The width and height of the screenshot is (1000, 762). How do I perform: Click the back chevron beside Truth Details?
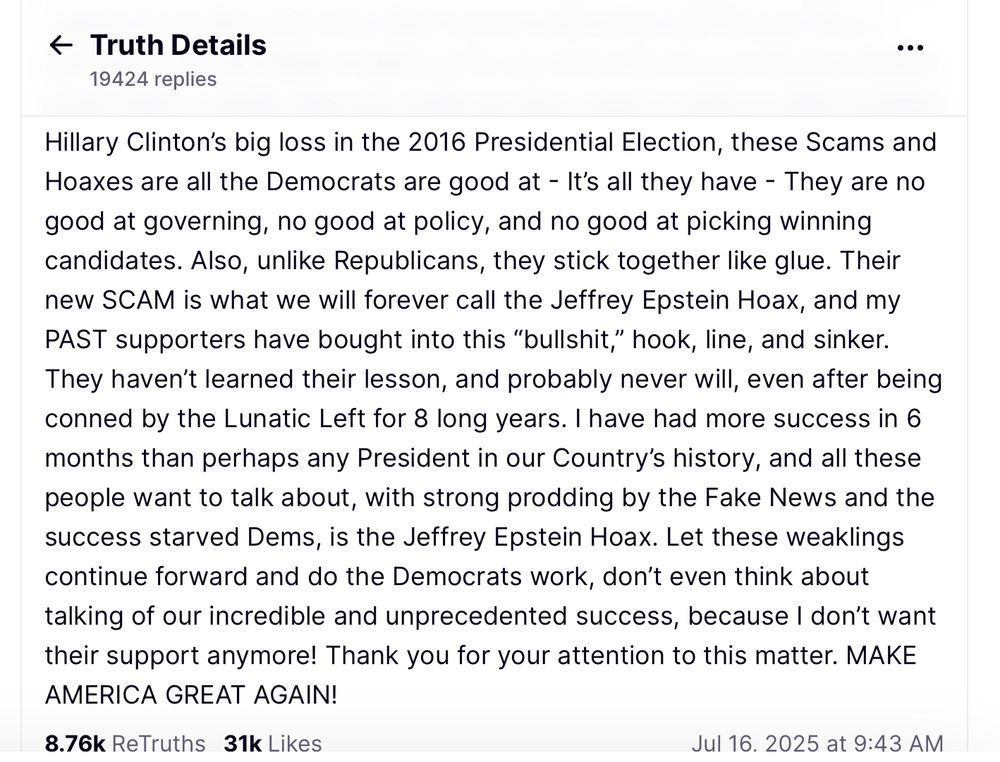click(61, 45)
